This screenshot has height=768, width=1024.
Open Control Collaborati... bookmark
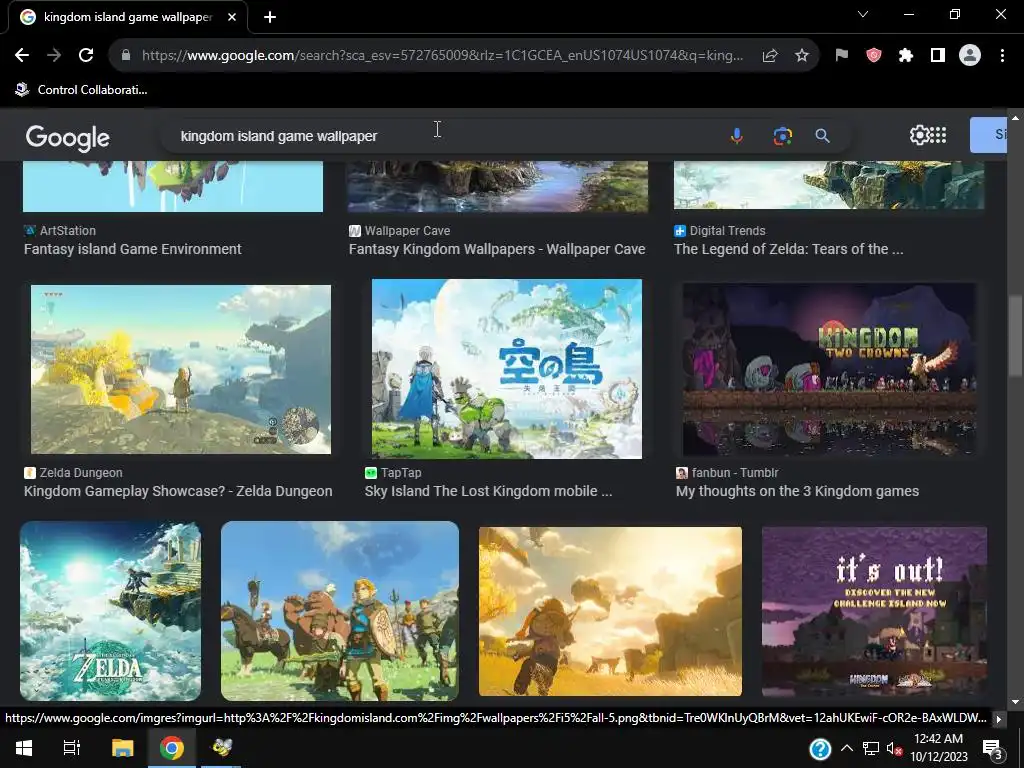tap(82, 89)
